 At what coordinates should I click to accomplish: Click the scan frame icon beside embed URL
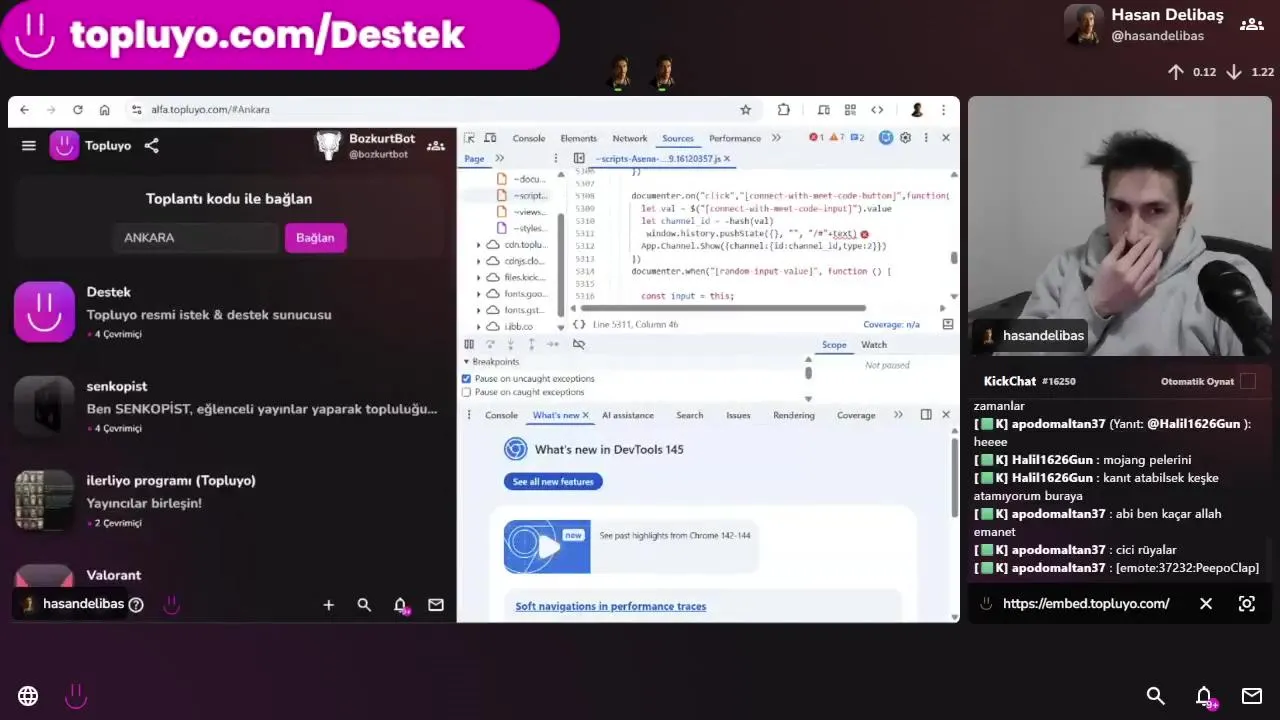[x=1247, y=604]
